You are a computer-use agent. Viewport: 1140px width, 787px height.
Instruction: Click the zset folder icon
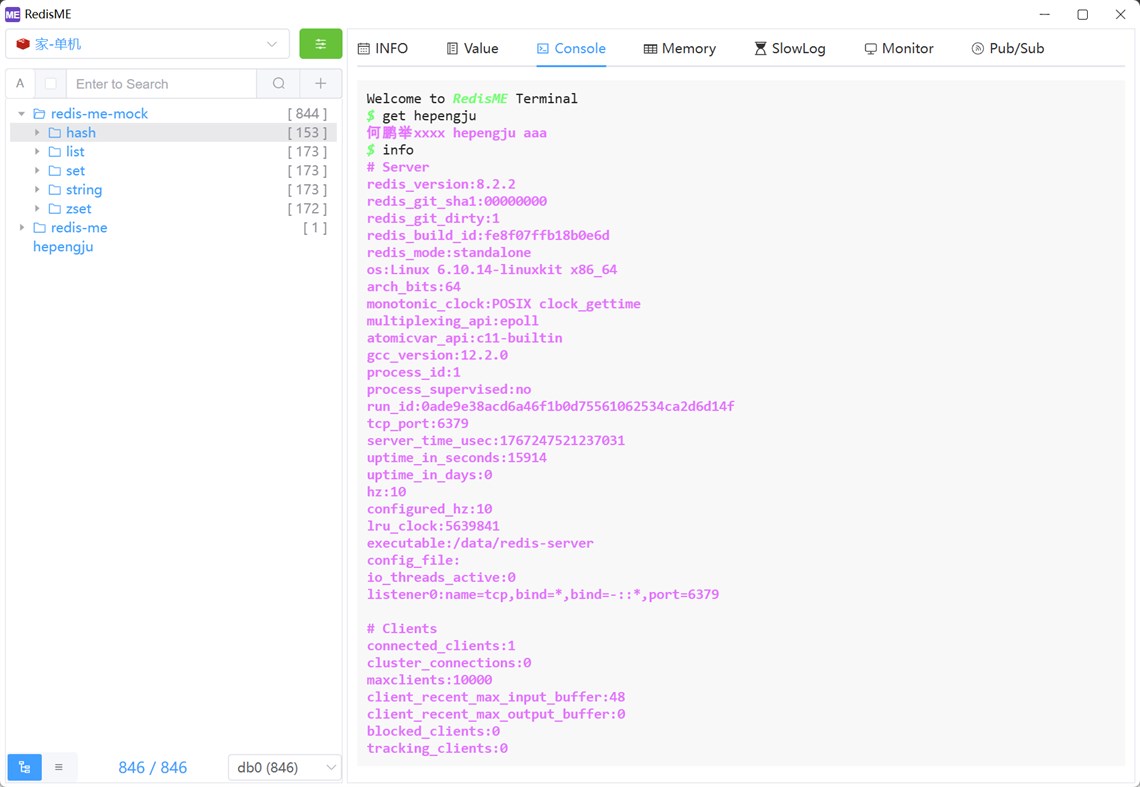55,209
